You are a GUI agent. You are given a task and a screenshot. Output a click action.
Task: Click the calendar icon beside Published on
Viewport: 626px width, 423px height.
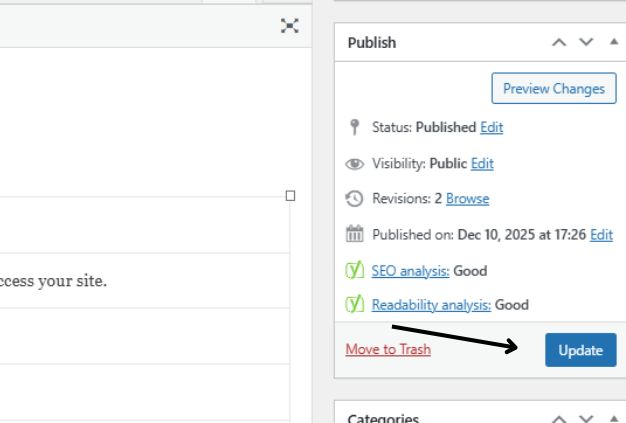click(x=354, y=234)
